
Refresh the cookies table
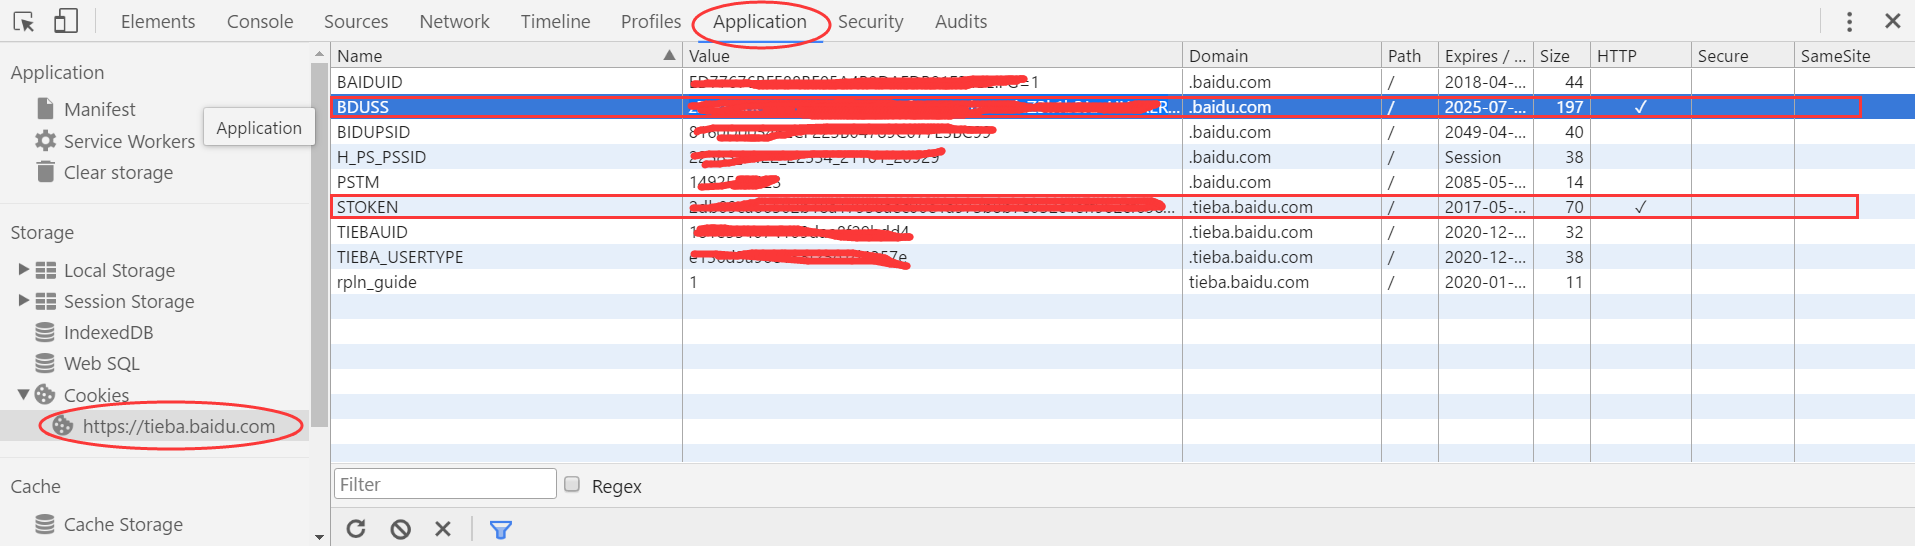pyautogui.click(x=356, y=529)
